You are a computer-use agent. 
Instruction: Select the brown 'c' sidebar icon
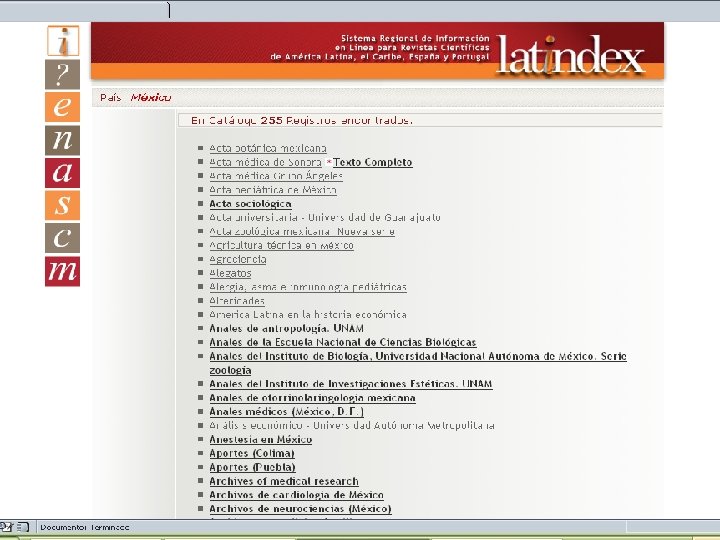62,238
